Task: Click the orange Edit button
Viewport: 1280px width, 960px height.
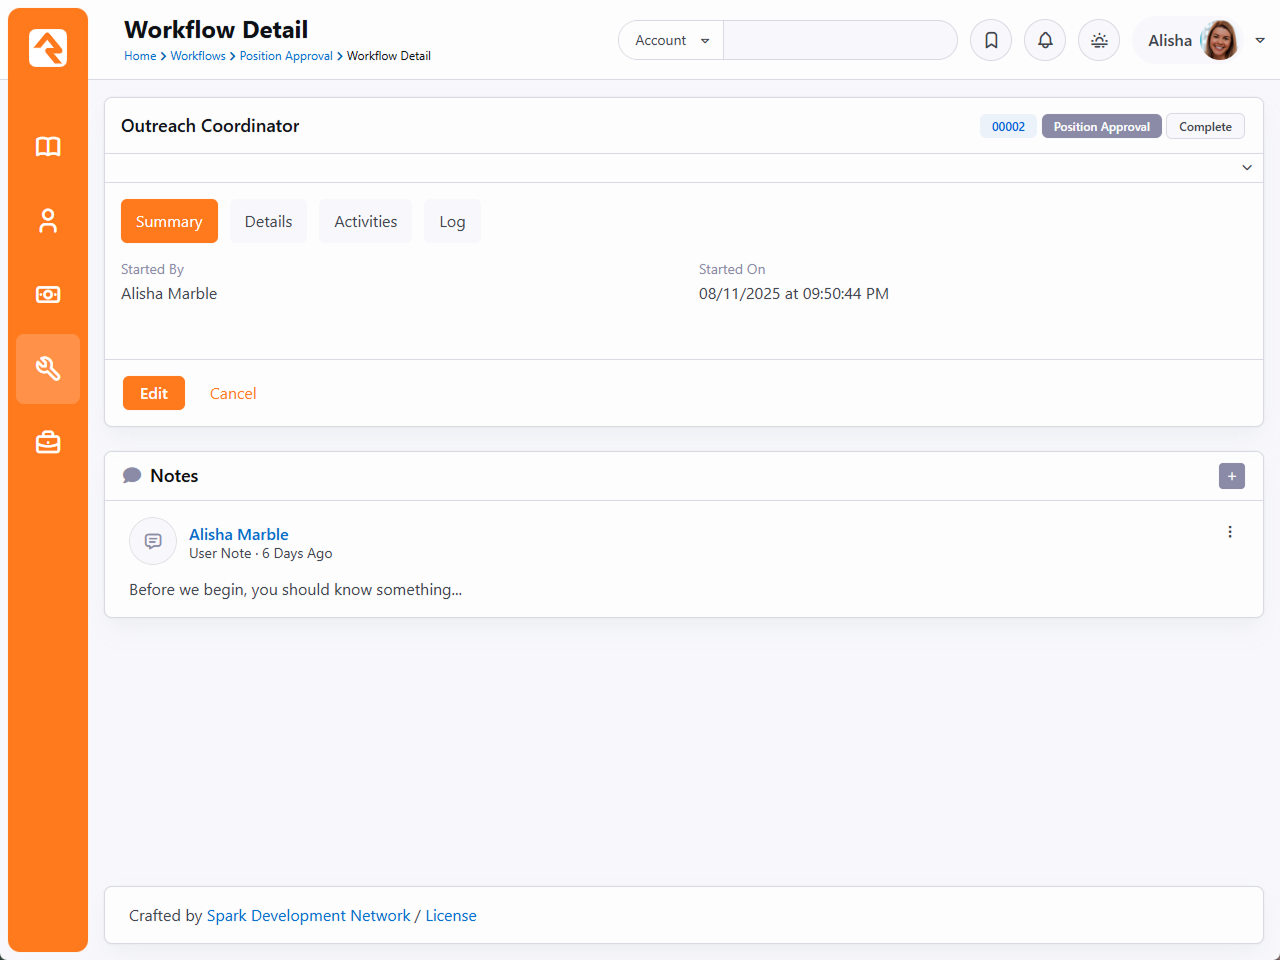Action: (154, 393)
